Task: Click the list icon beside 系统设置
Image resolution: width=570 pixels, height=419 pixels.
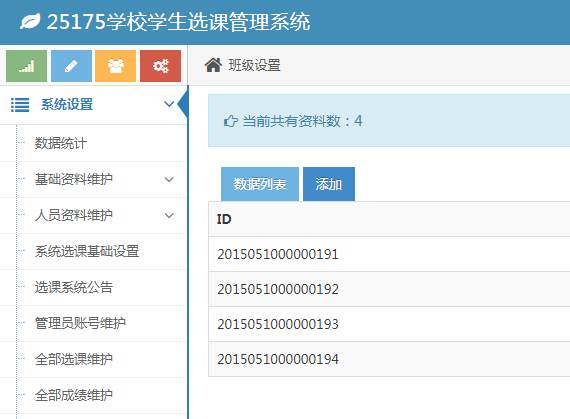Action: coord(20,105)
